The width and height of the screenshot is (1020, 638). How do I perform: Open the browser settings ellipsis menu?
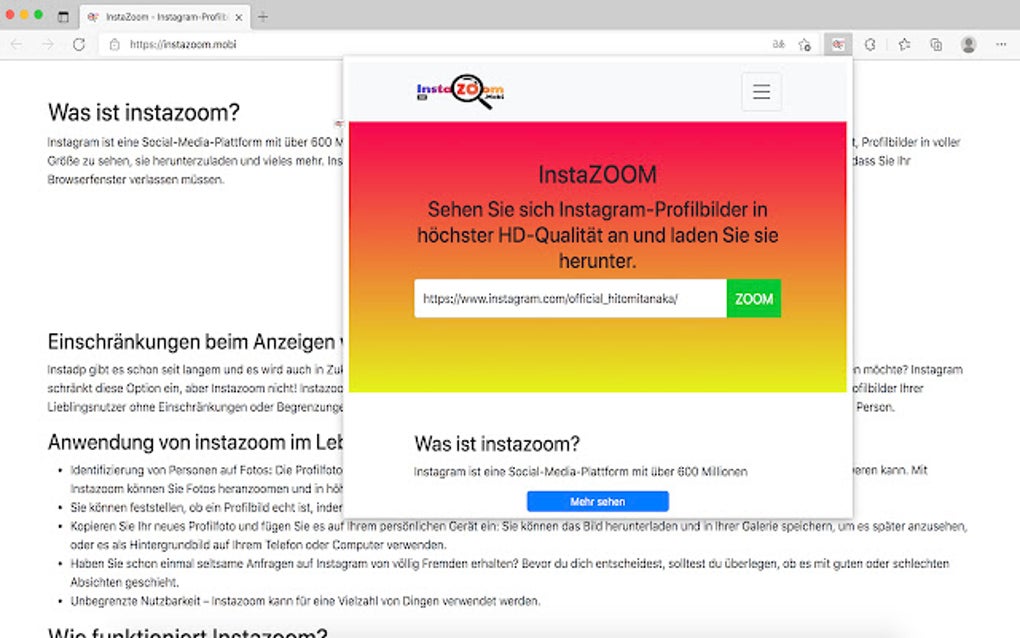(x=999, y=45)
